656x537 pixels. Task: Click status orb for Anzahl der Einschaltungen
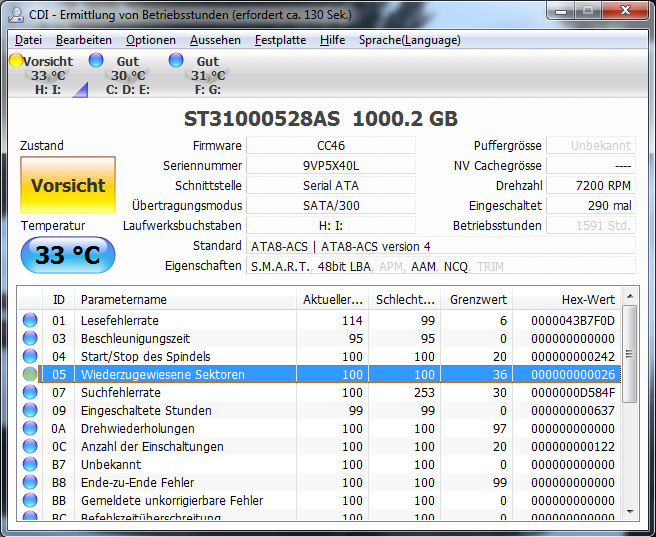[x=30, y=446]
